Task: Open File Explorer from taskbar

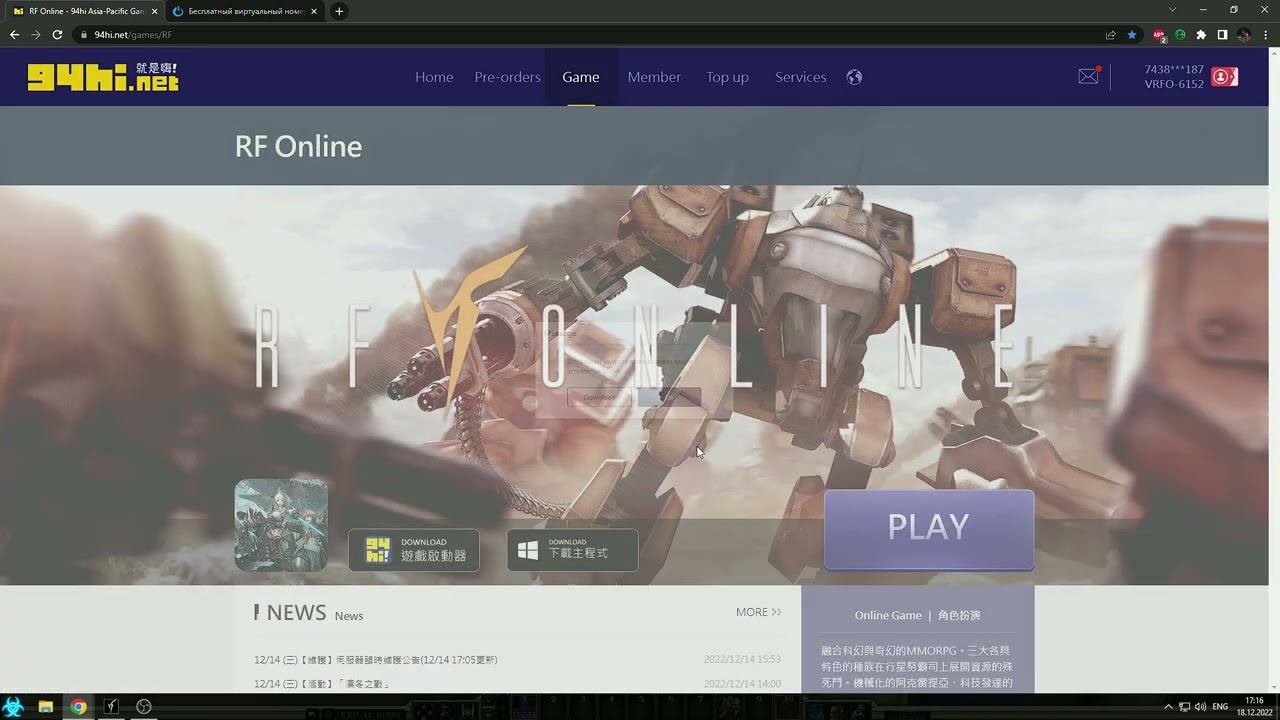Action: 46,707
